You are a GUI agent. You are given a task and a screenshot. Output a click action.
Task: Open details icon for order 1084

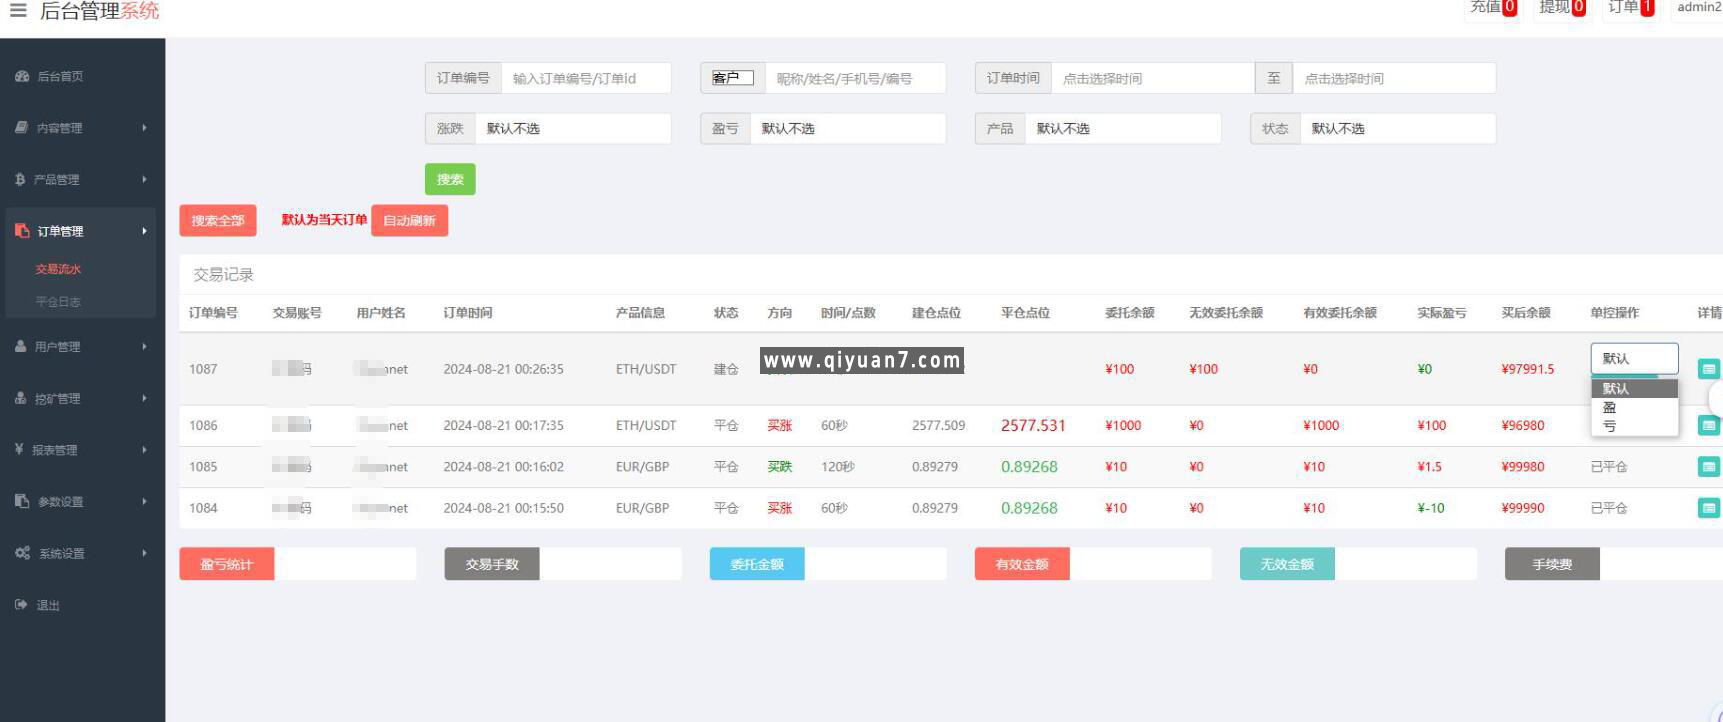pyautogui.click(x=1708, y=508)
